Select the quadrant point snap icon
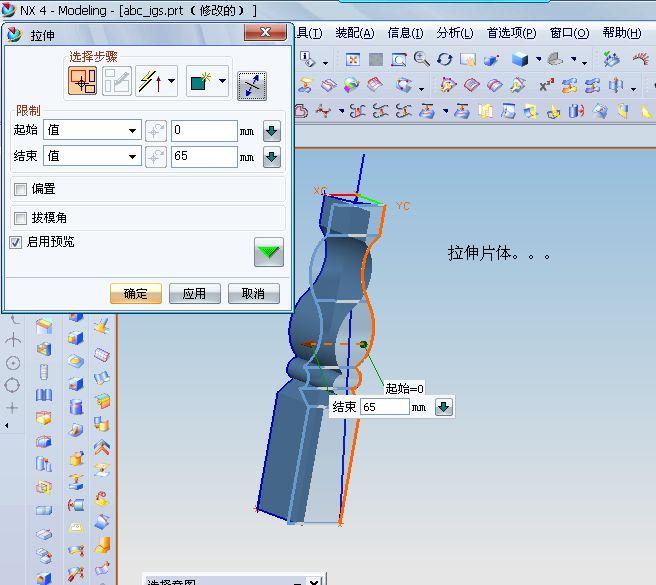656x585 pixels. 12,385
